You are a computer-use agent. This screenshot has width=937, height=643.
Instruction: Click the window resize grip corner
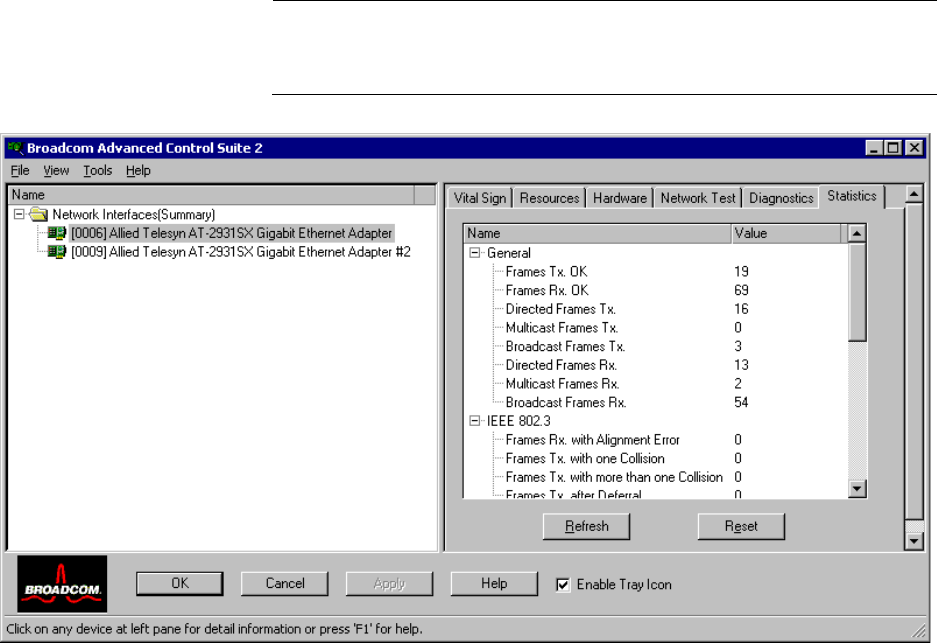[918, 630]
